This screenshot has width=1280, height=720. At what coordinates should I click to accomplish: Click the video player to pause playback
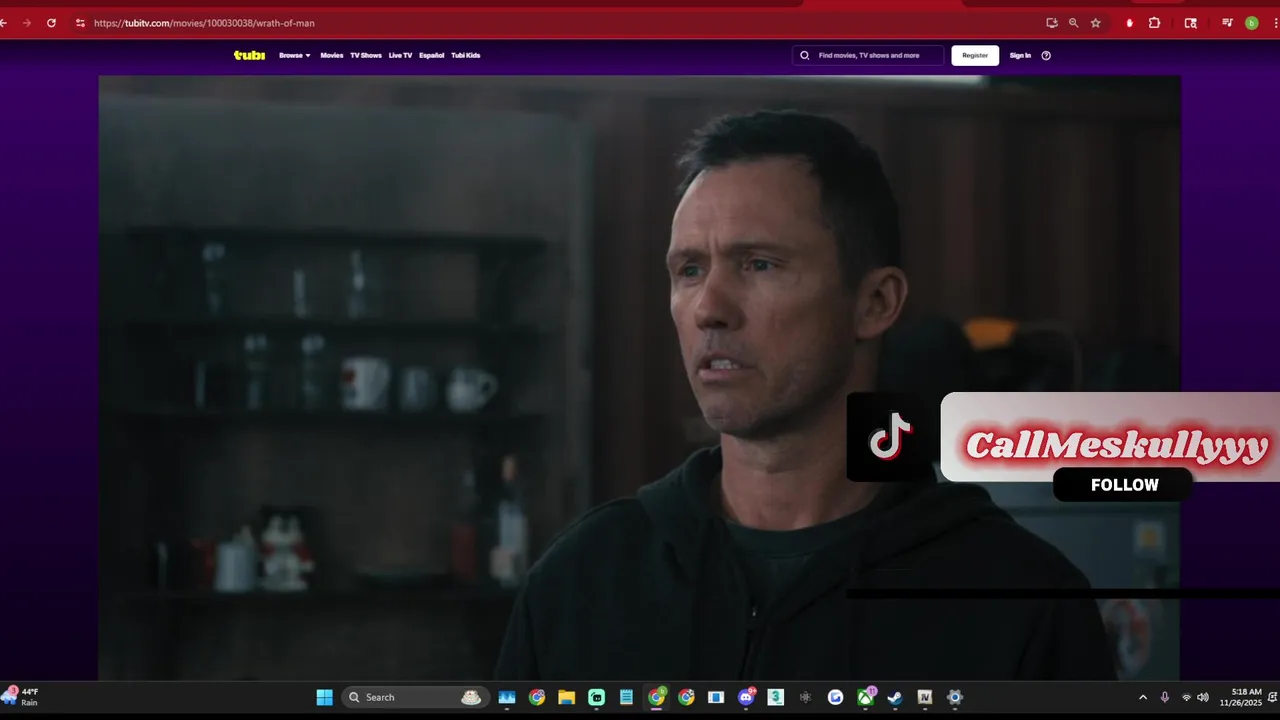(x=640, y=378)
